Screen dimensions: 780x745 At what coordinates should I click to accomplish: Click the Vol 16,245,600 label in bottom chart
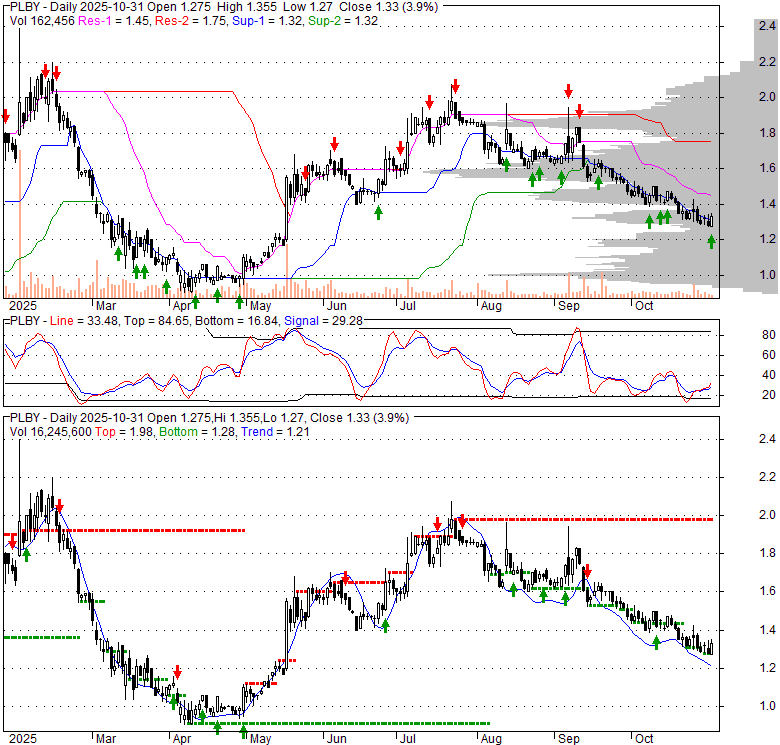pos(51,431)
